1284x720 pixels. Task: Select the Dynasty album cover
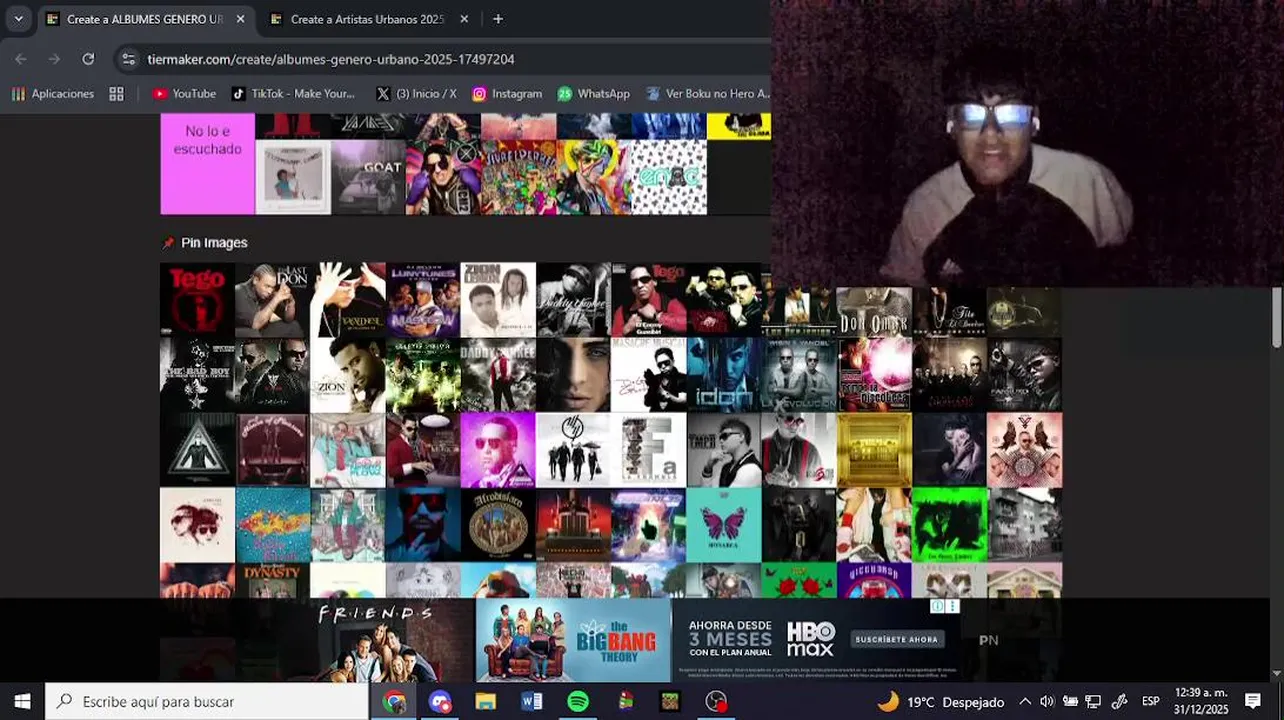tap(272, 581)
